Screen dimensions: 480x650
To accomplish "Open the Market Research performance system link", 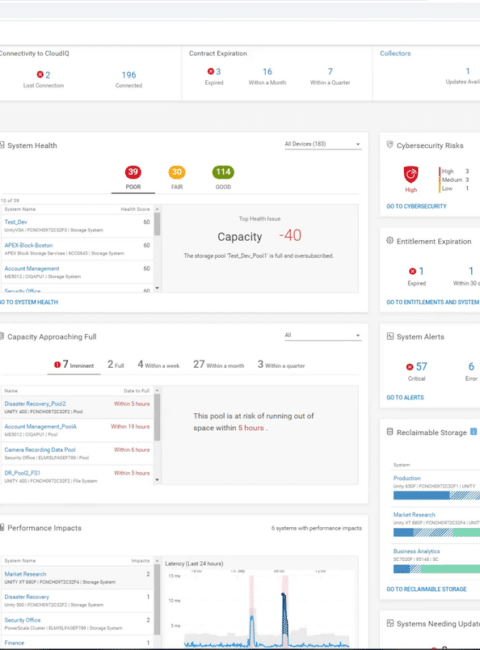I will click(x=25, y=574).
